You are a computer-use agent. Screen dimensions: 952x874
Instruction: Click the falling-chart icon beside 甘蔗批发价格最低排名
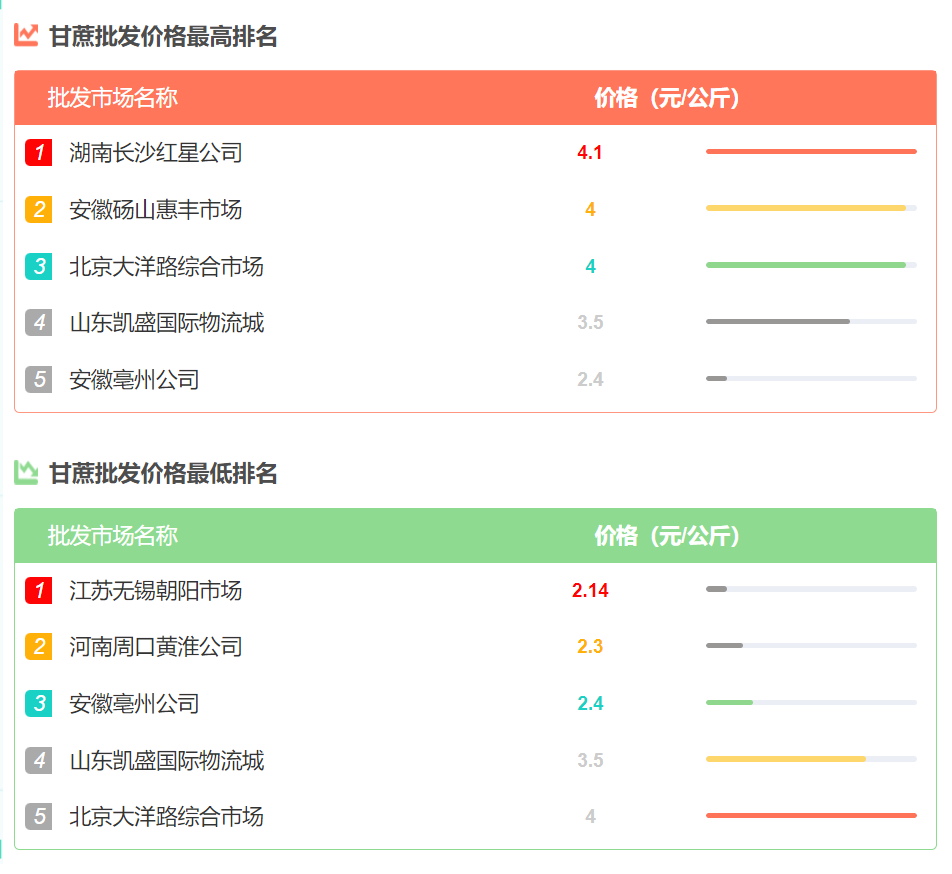26,473
